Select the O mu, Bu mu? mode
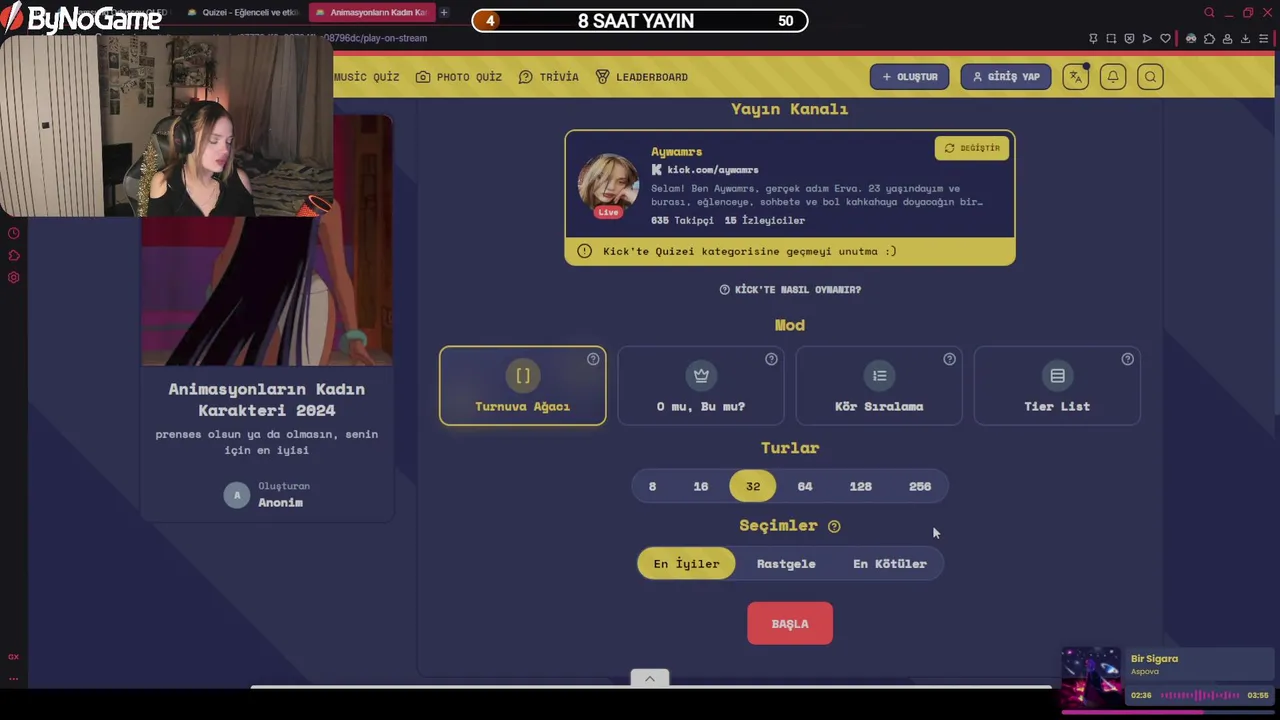 click(700, 386)
